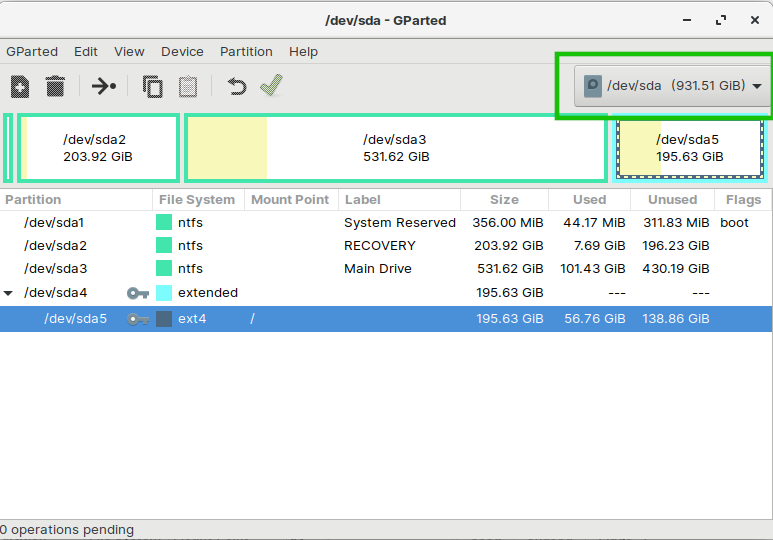The height and width of the screenshot is (540, 773).
Task: Click the Apply all operations checkmark
Action: pyautogui.click(x=271, y=85)
